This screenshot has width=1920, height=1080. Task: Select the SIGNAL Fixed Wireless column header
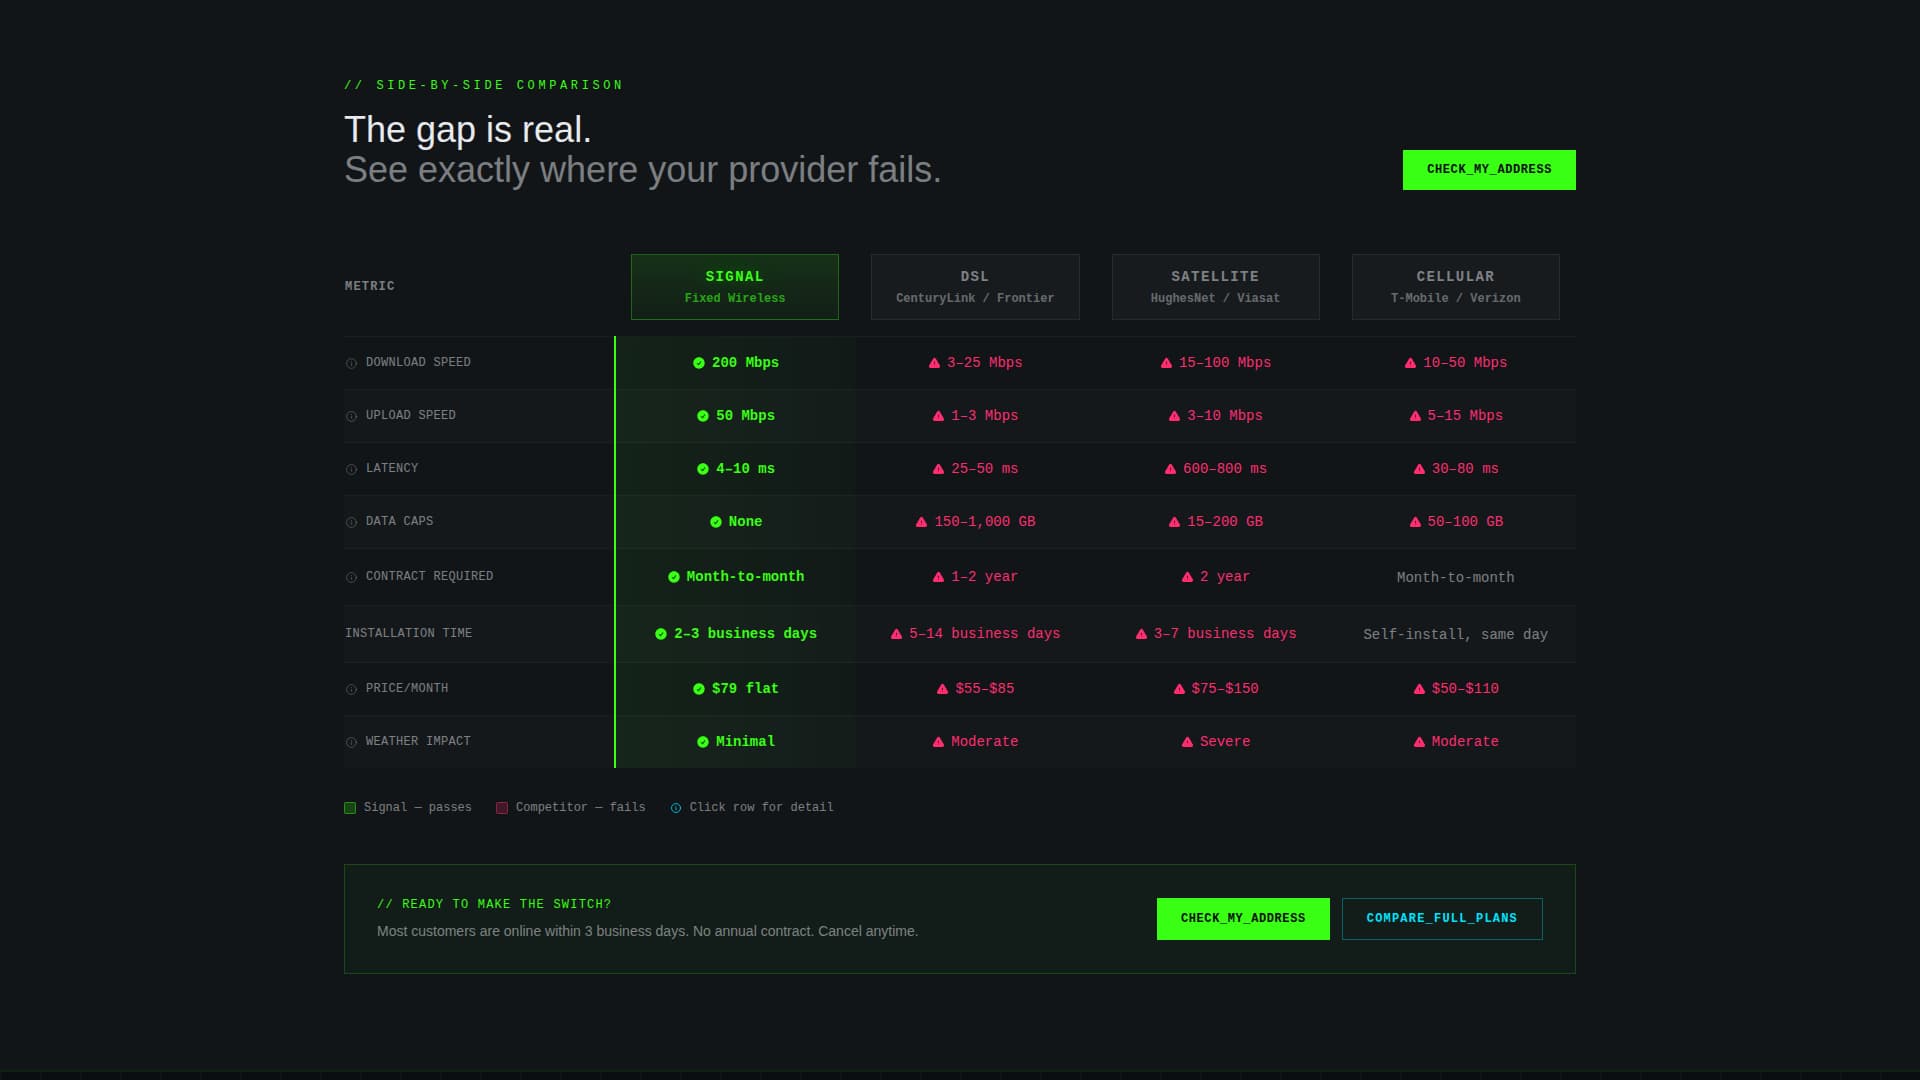pyautogui.click(x=735, y=287)
